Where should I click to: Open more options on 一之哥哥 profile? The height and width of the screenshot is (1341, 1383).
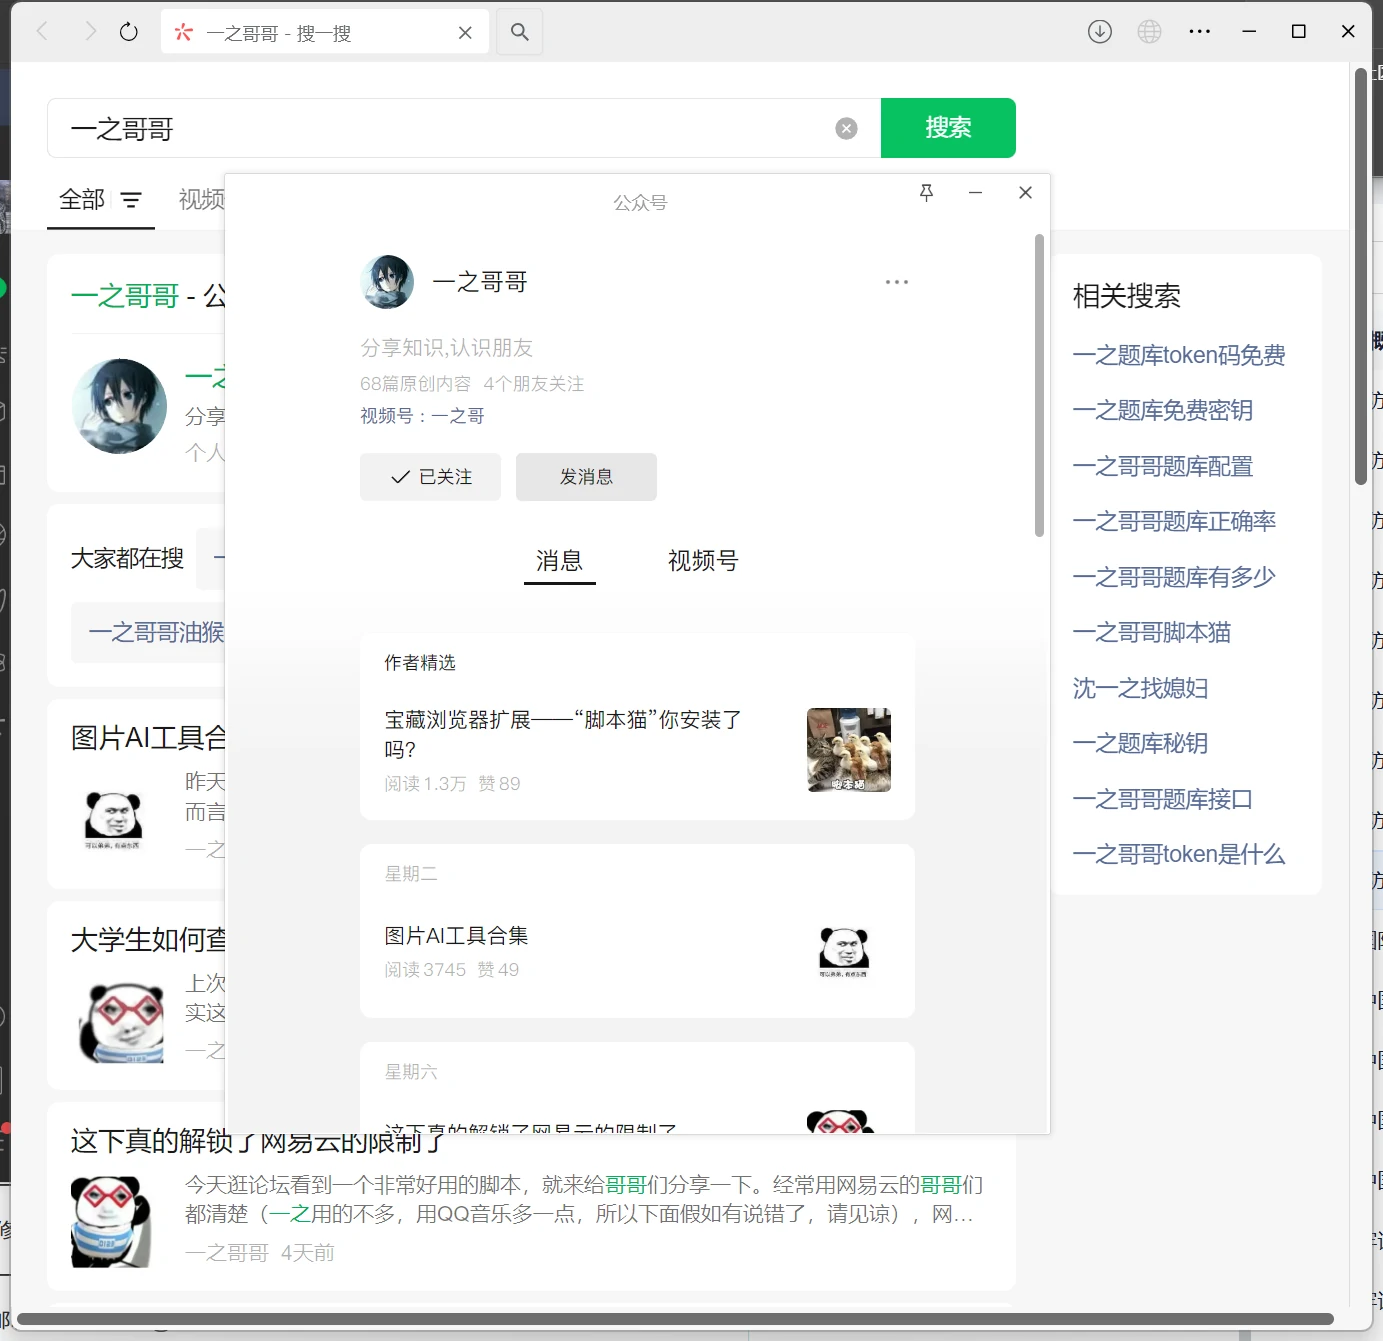pos(897,281)
